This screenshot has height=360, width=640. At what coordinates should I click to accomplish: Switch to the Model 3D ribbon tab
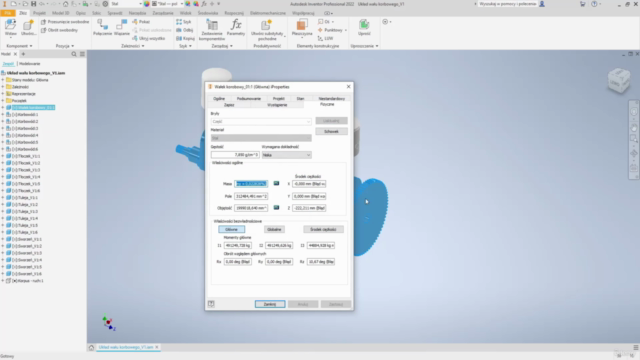pyautogui.click(x=60, y=13)
